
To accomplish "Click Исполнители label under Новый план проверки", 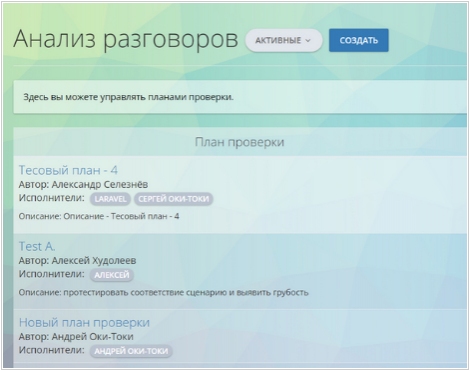I will click(x=52, y=350).
